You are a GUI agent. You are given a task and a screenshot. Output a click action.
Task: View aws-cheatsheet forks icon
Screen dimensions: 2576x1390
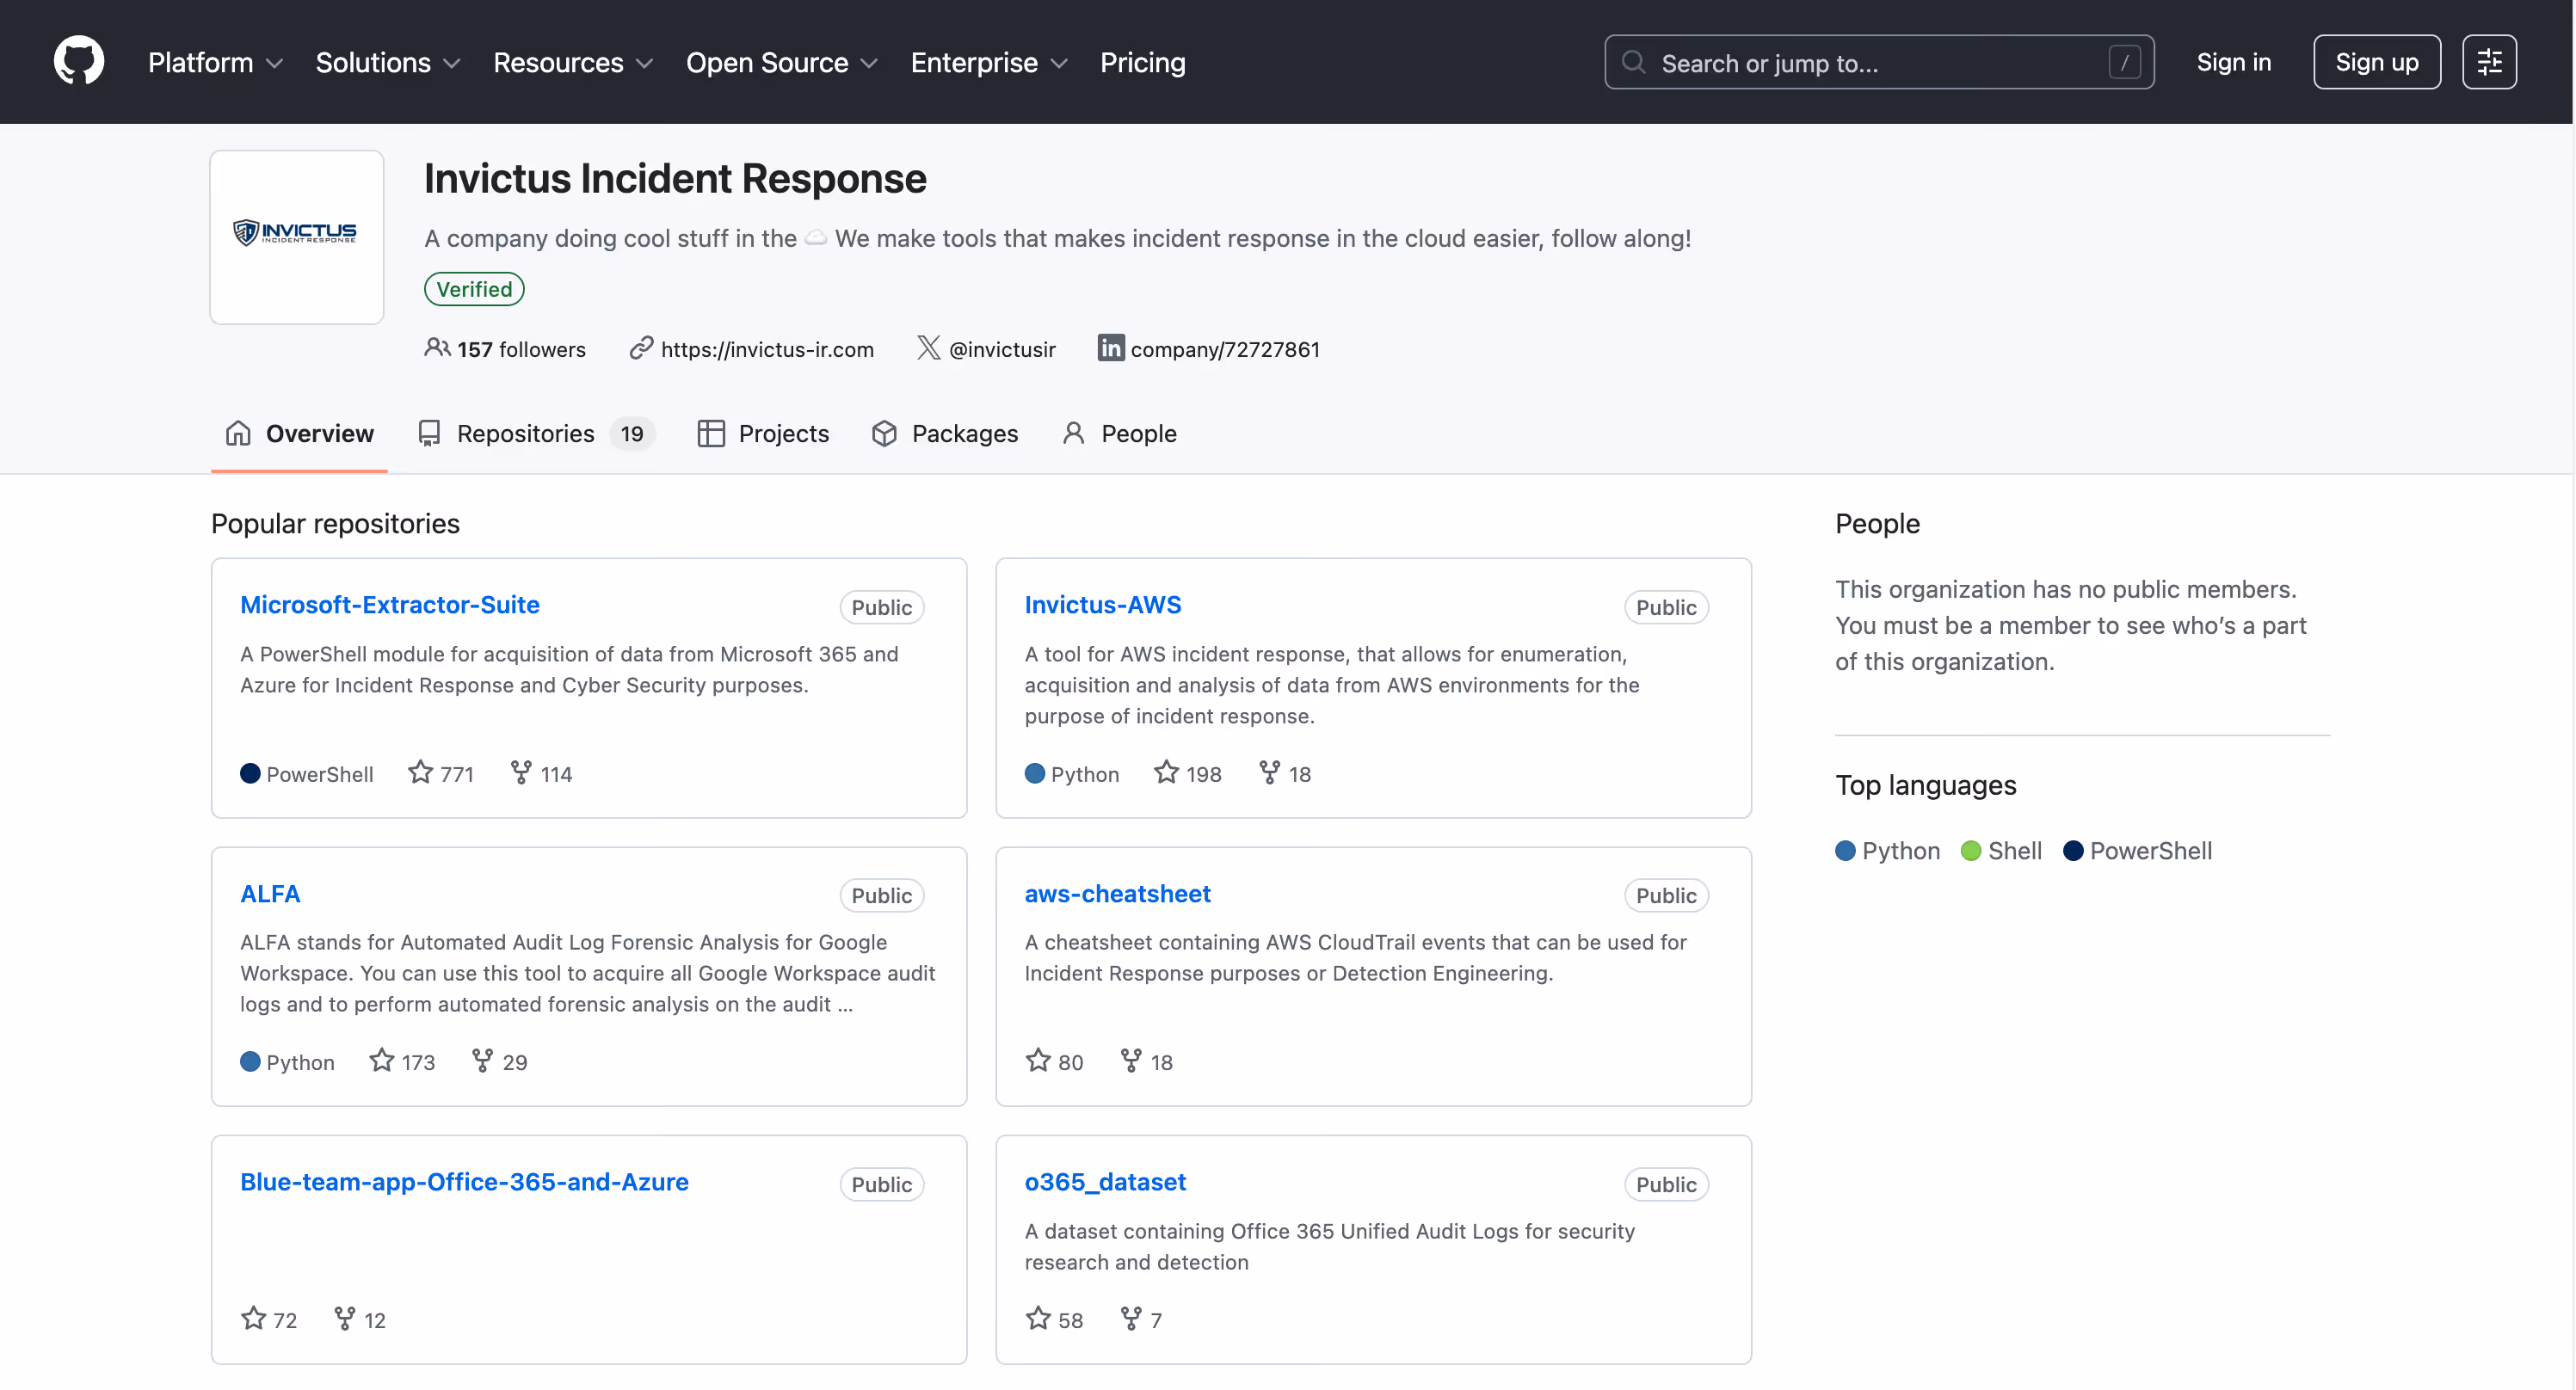[1131, 1060]
